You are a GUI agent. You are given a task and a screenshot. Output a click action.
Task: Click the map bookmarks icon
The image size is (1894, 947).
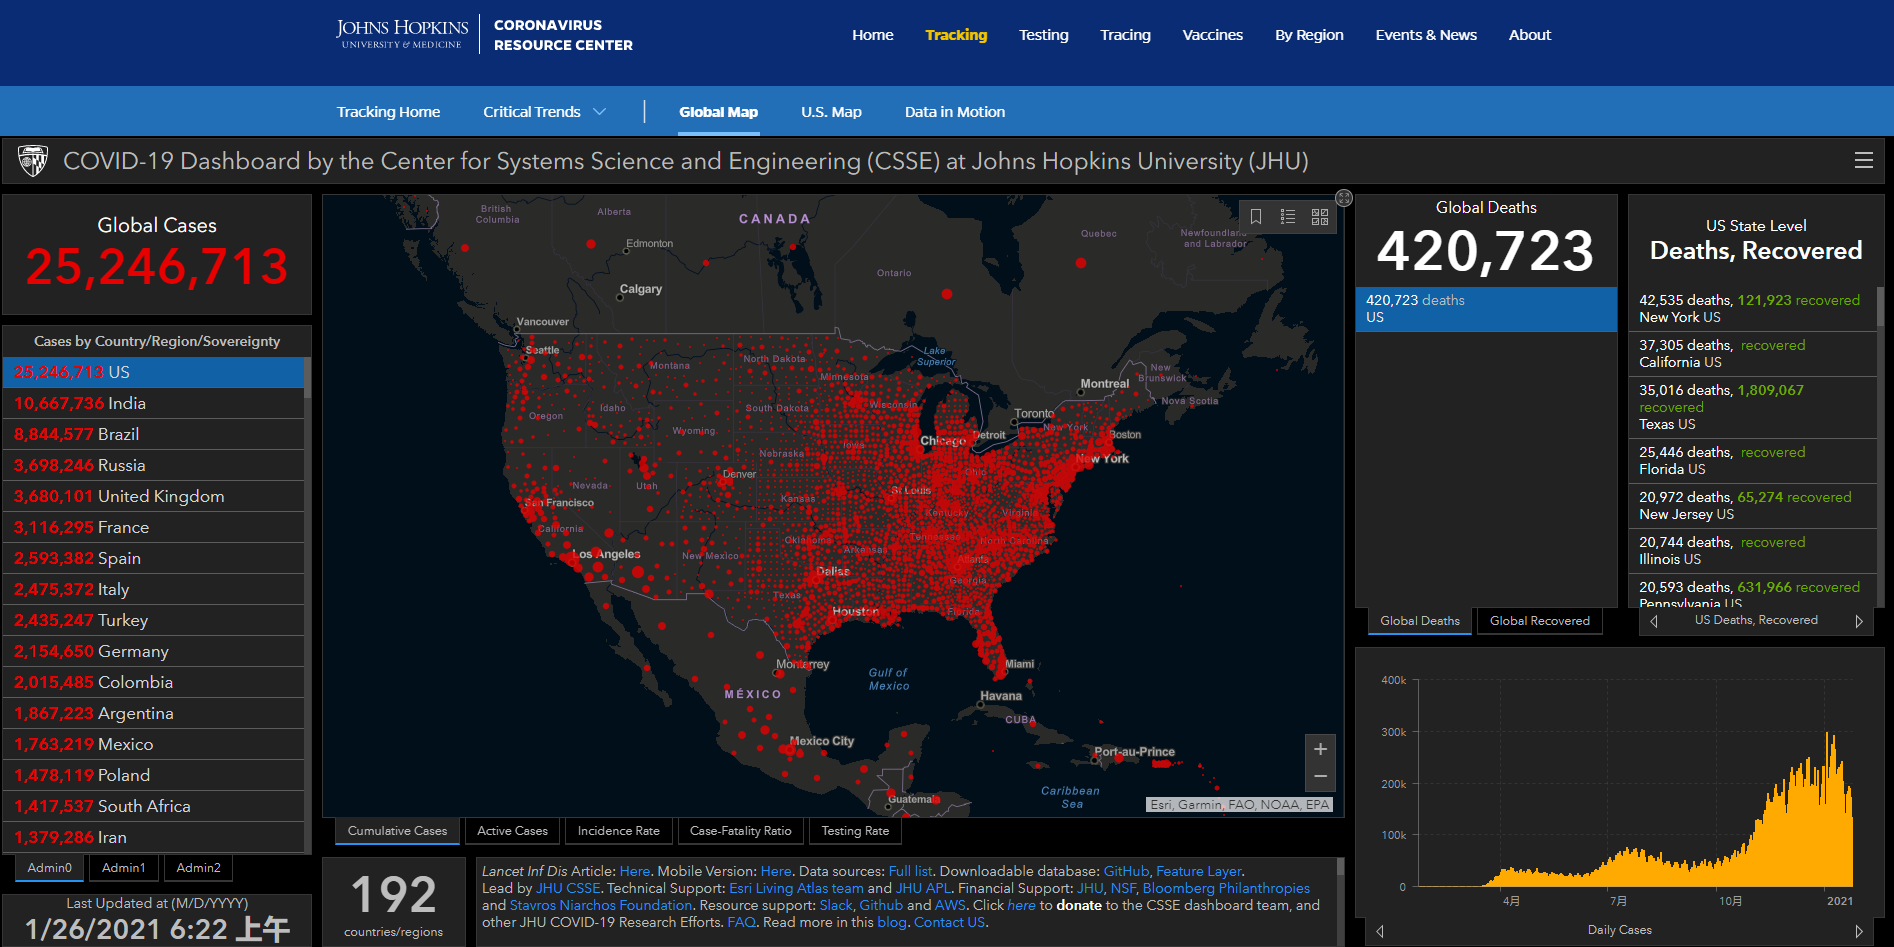coord(1256,216)
